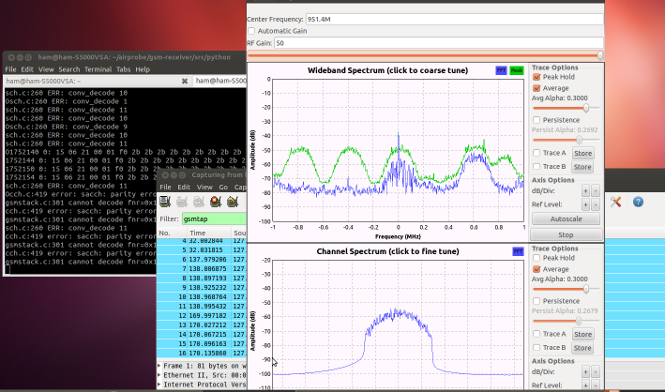The image size is (665, 392).
Task: Open preferences using wrench and screwdriver icon
Action: pyautogui.click(x=616, y=202)
